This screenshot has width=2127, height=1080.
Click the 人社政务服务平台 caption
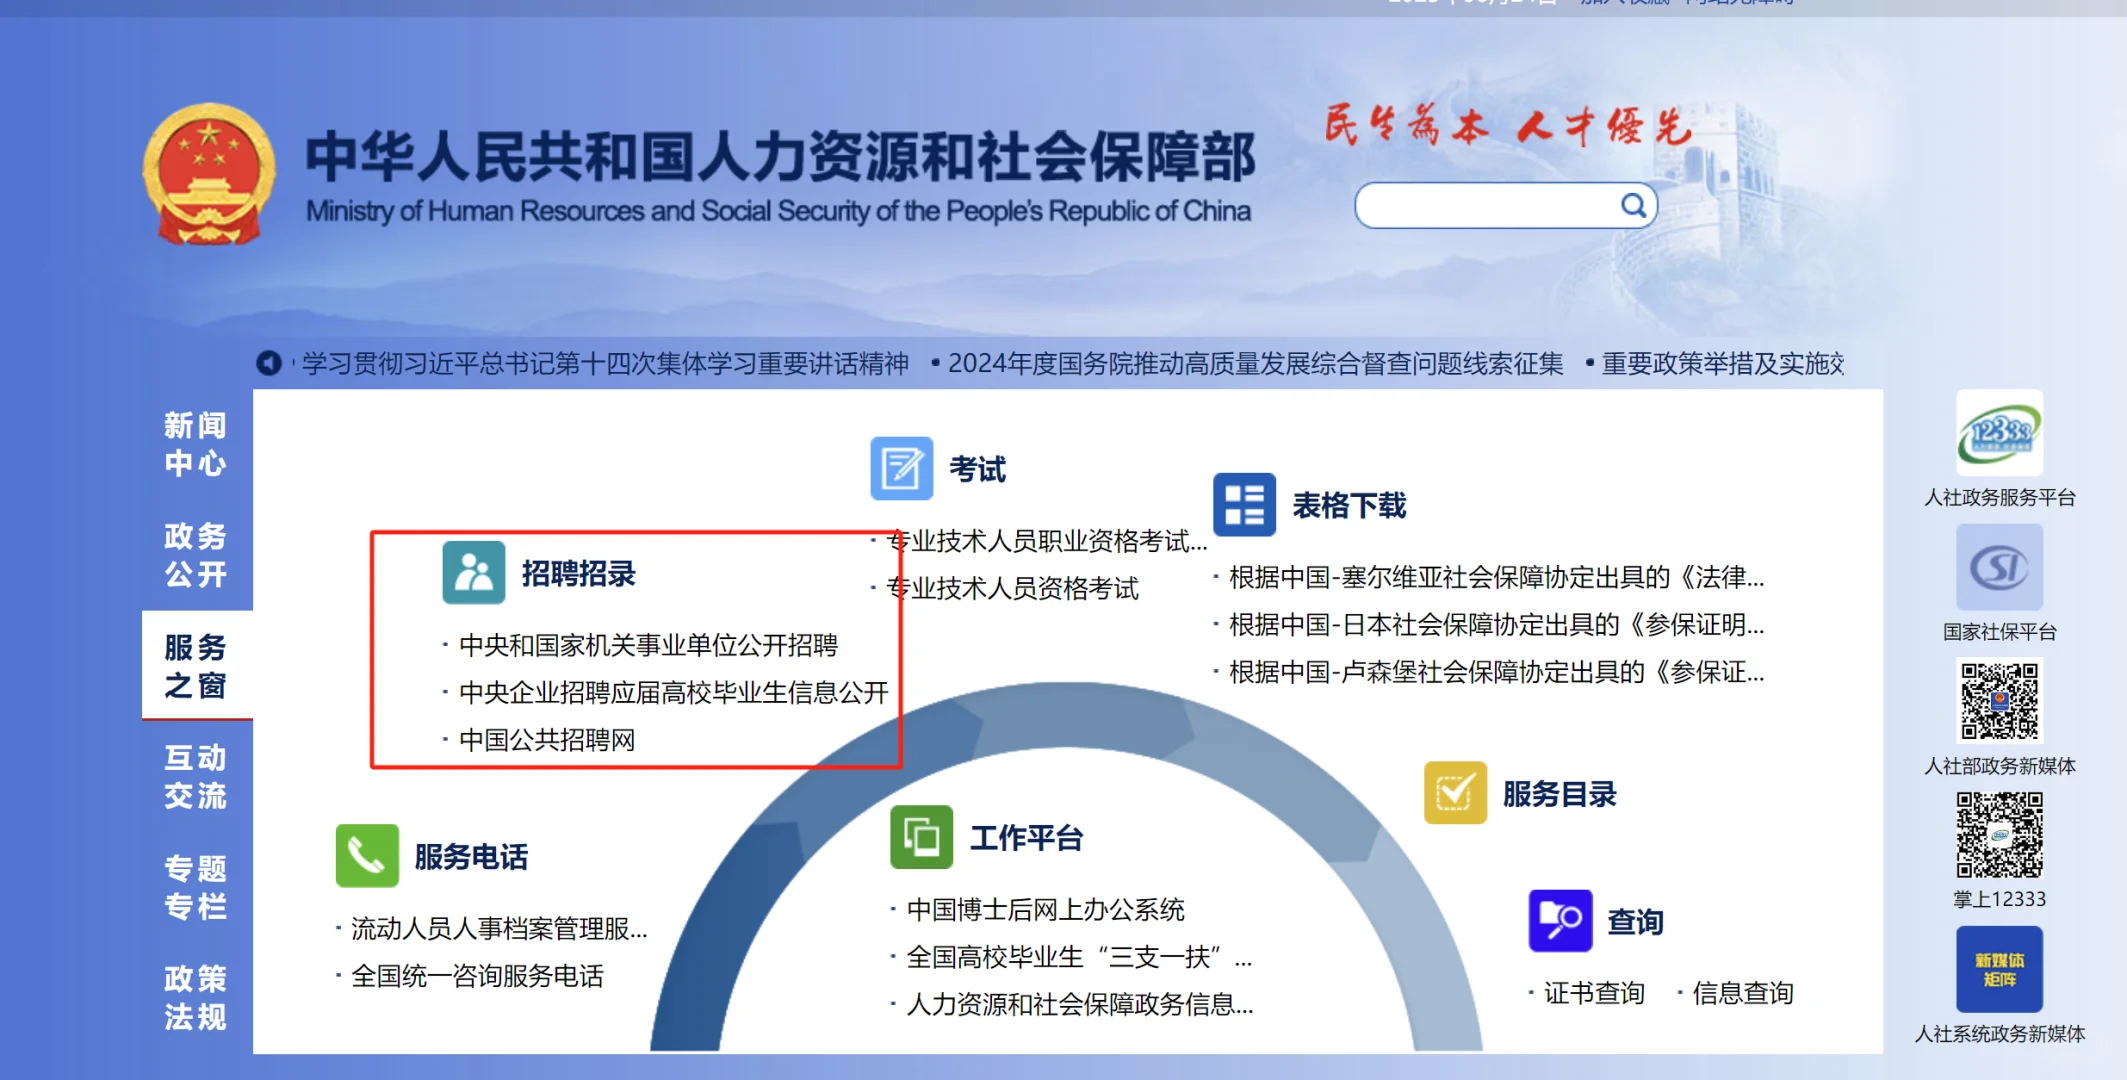point(1999,497)
